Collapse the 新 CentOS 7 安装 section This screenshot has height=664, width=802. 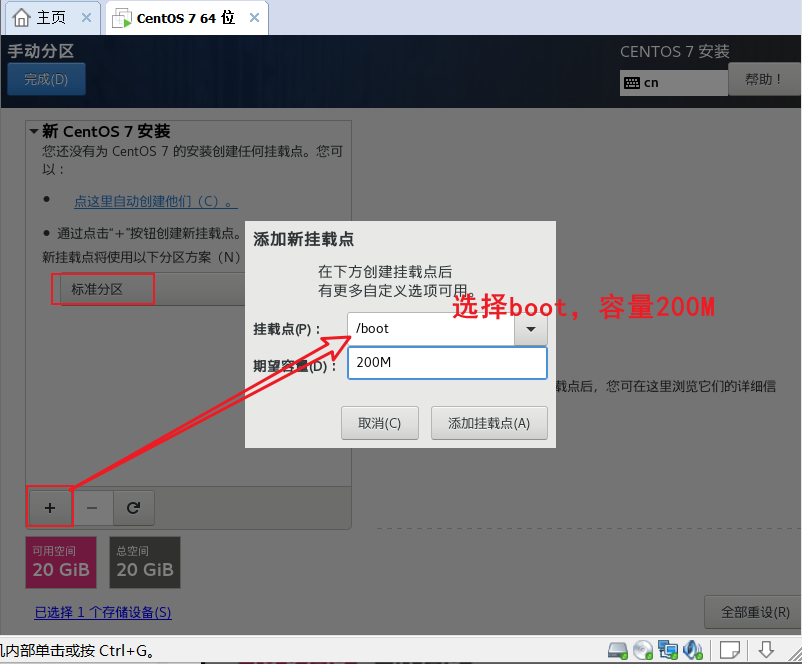pyautogui.click(x=34, y=131)
